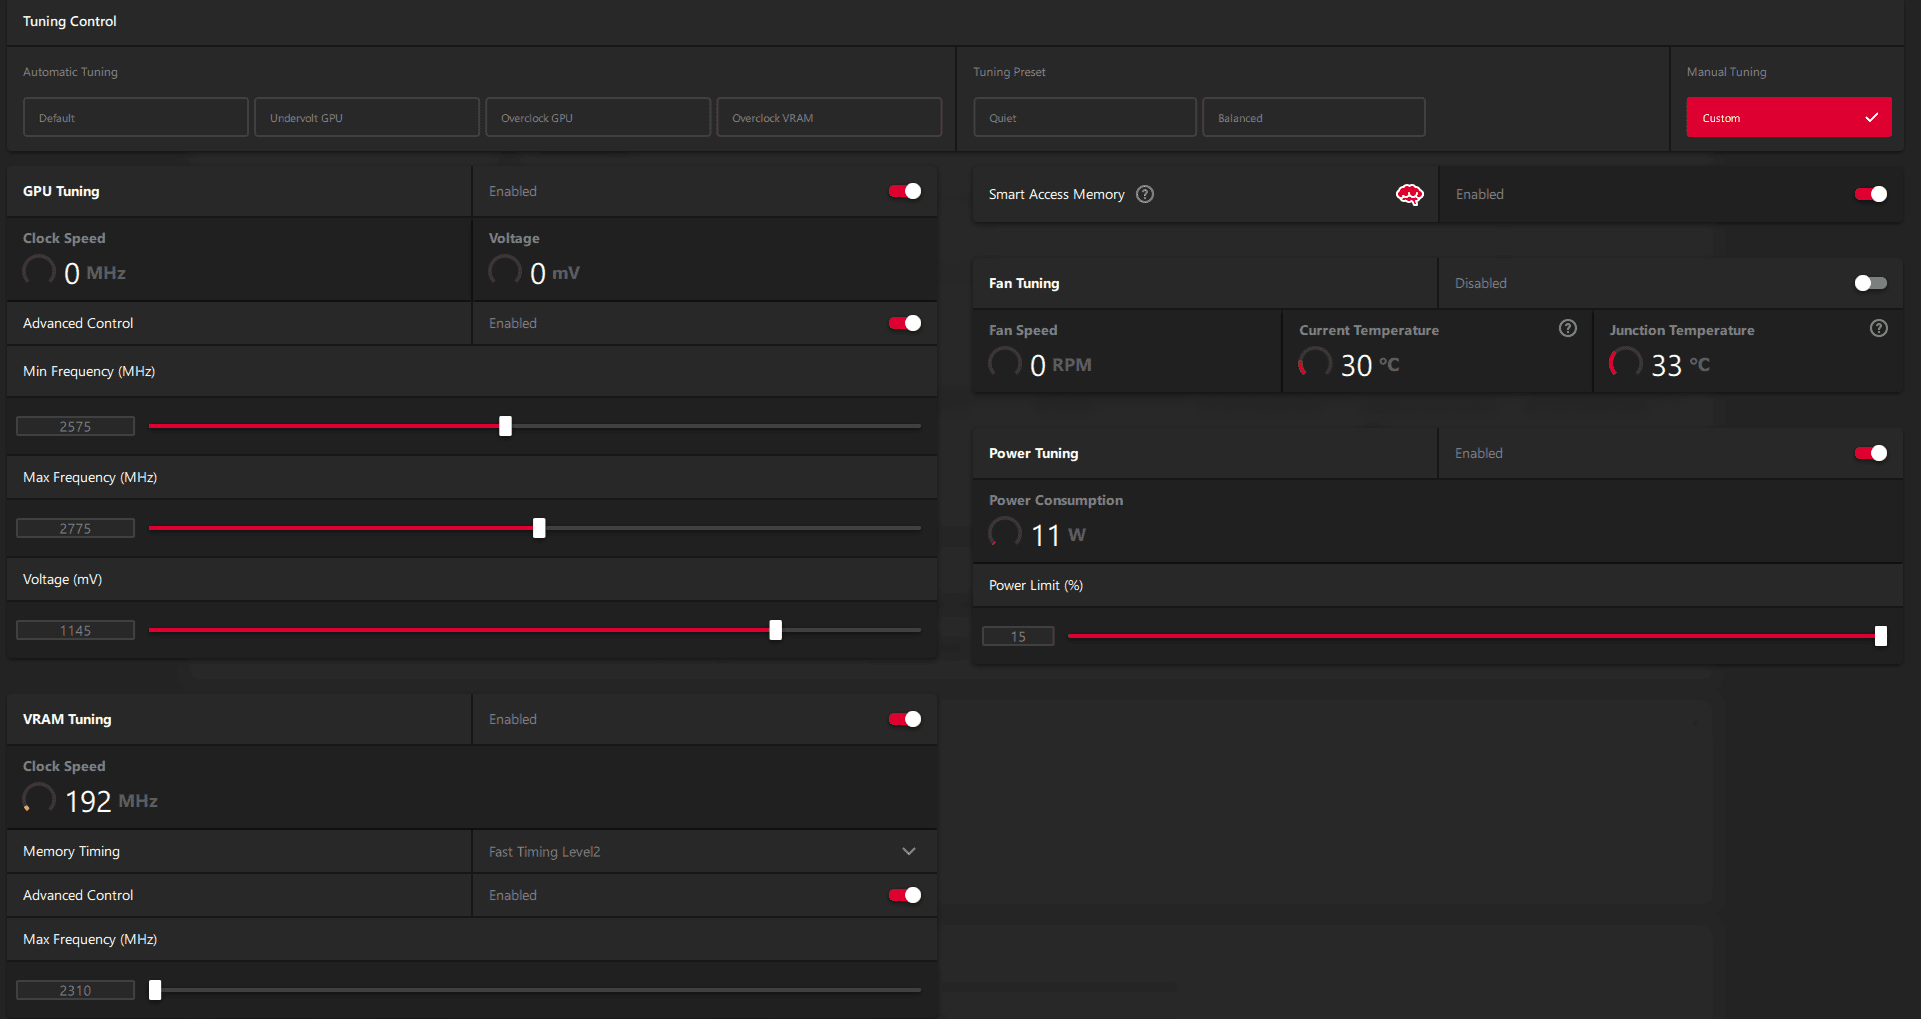Click the 'Voltage (mV)' label
Viewport: 1921px width, 1019px height.
point(62,579)
